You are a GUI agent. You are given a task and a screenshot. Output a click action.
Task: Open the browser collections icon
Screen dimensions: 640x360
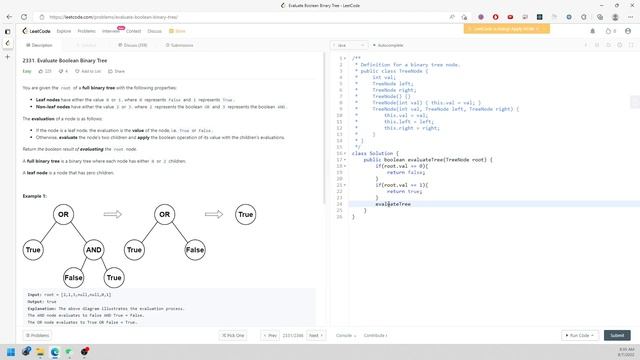pyautogui.click(x=600, y=17)
